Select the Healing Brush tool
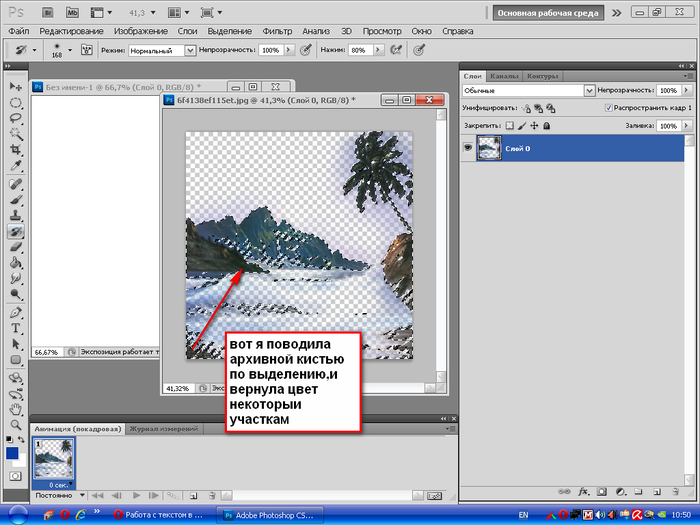This screenshot has height=525, width=700. [16, 183]
